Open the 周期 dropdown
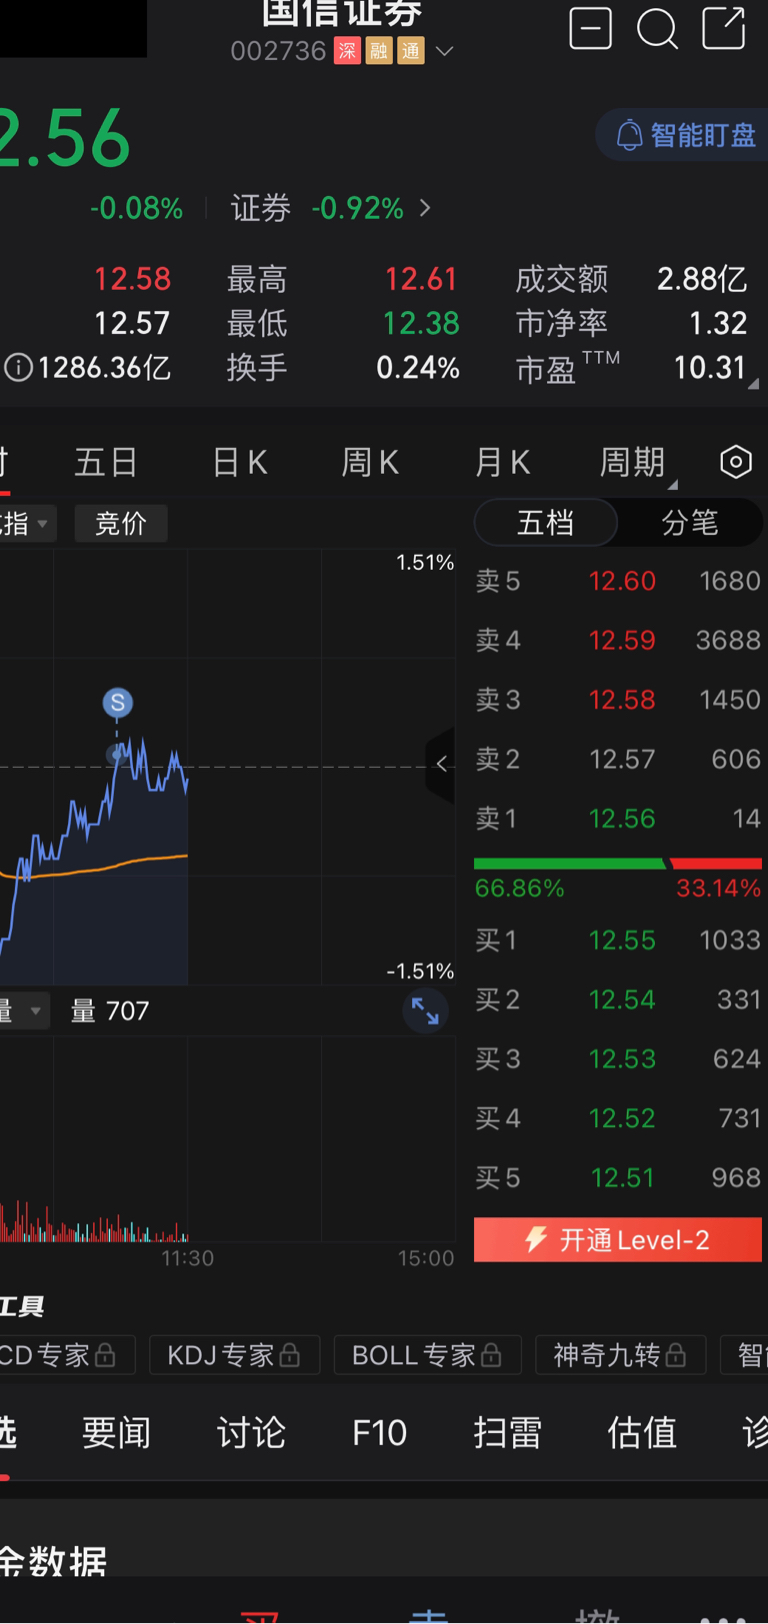Image resolution: width=768 pixels, height=1624 pixels. tap(636, 463)
